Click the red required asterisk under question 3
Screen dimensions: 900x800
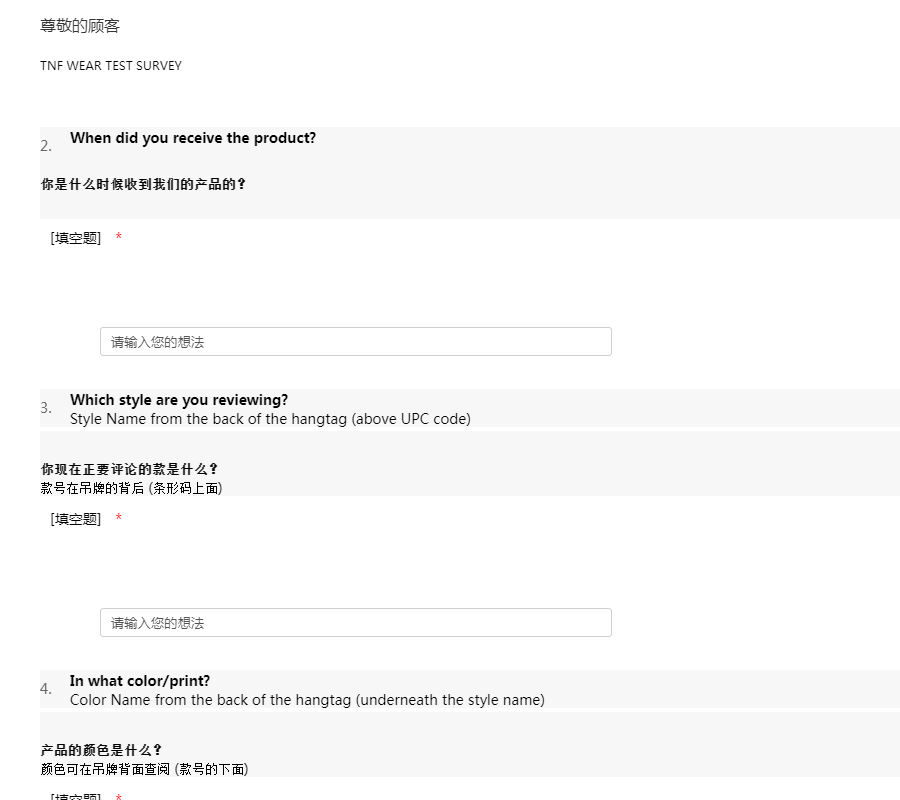pyautogui.click(x=119, y=519)
